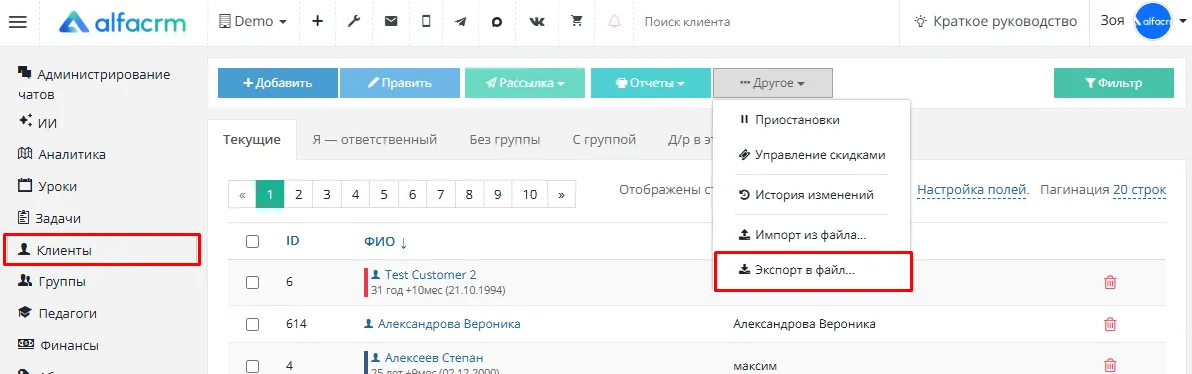Switch to С группой tab
Screen dimensions: 1192x374
coord(604,140)
